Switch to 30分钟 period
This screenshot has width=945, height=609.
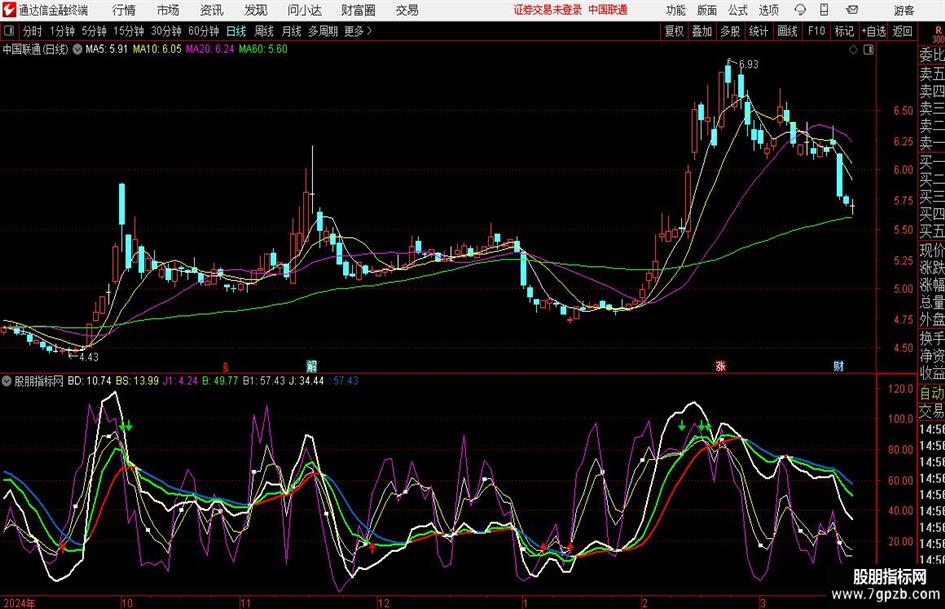tap(166, 31)
